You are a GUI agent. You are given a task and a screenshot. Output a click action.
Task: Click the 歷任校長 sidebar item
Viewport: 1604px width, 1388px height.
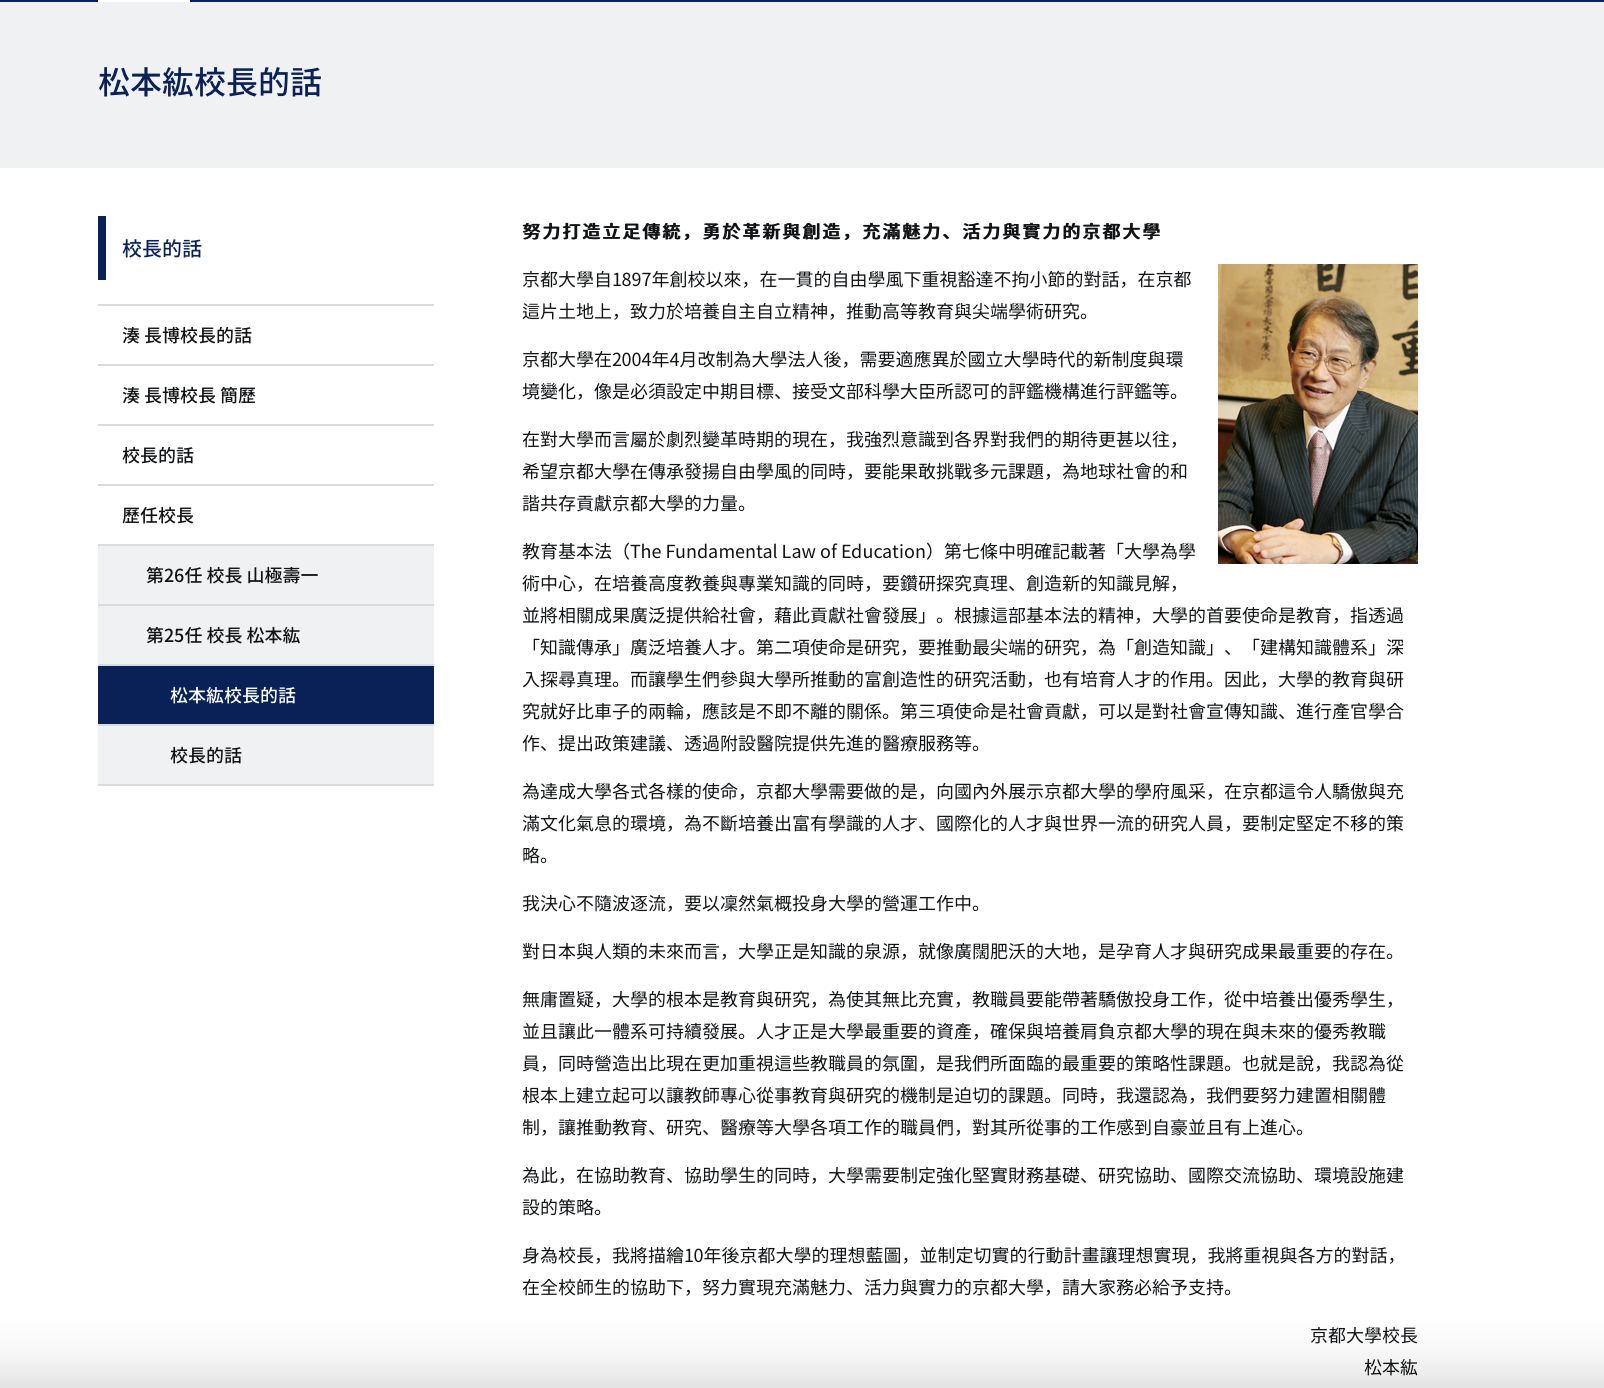[158, 516]
